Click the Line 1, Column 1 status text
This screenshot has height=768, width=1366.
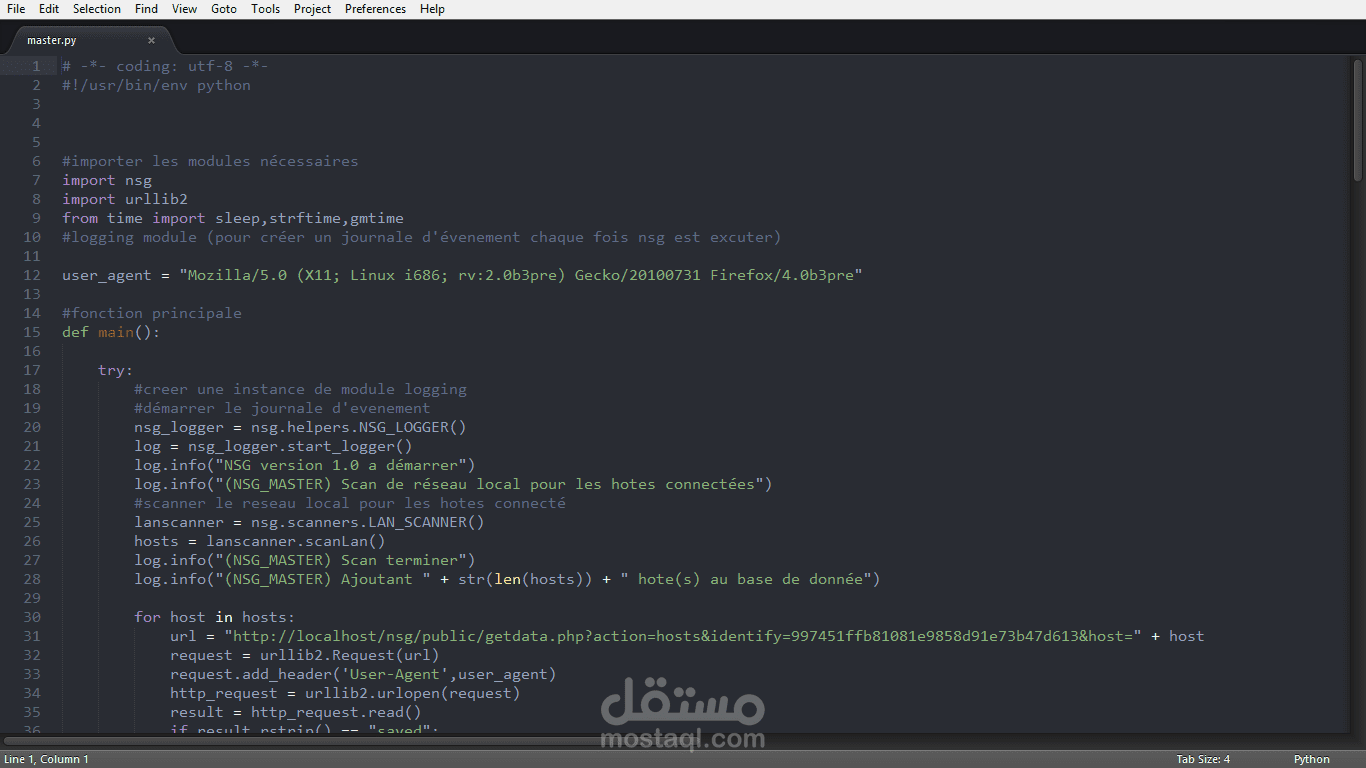pyautogui.click(x=46, y=759)
